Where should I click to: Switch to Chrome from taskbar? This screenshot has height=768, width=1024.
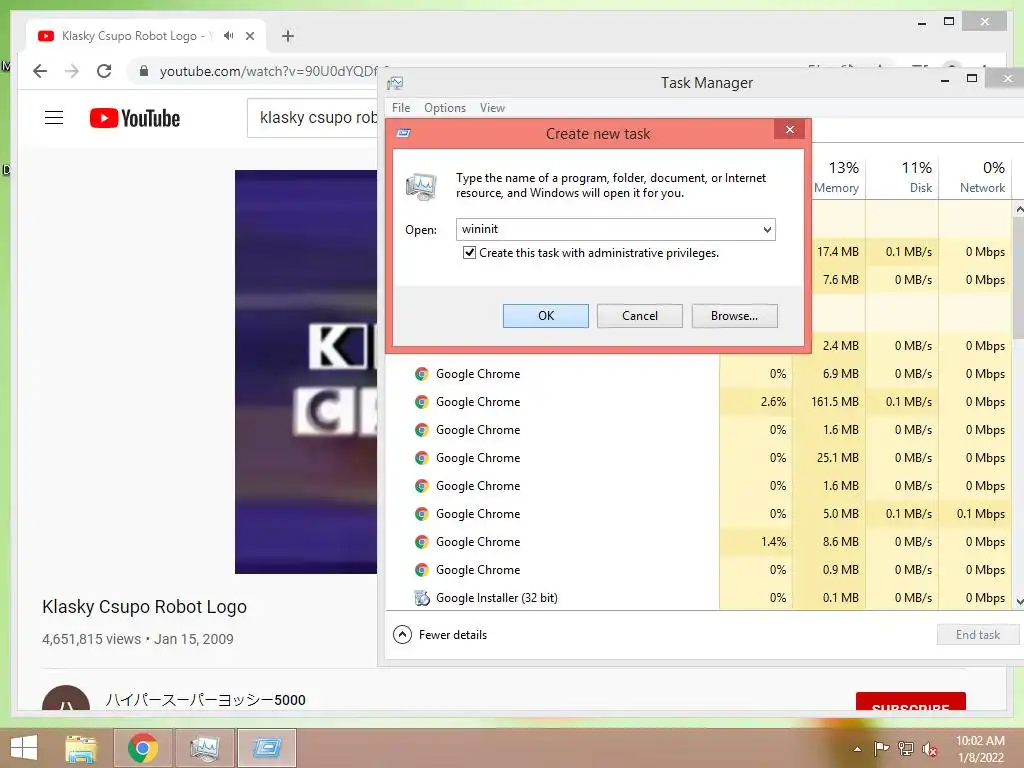[x=142, y=748]
